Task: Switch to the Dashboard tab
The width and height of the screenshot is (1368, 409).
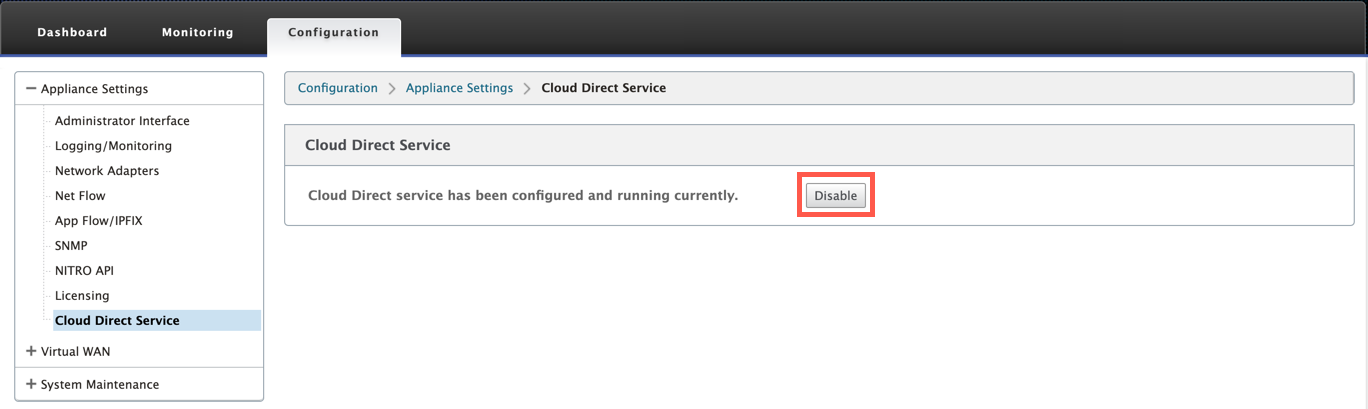Action: pos(72,32)
